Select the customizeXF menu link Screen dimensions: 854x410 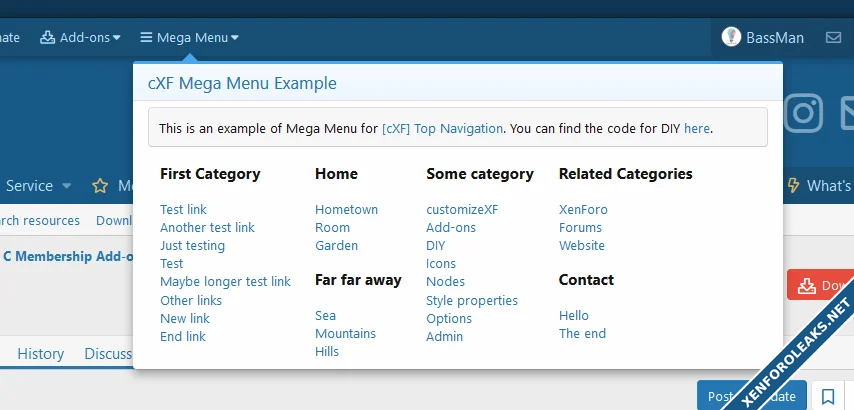(461, 210)
